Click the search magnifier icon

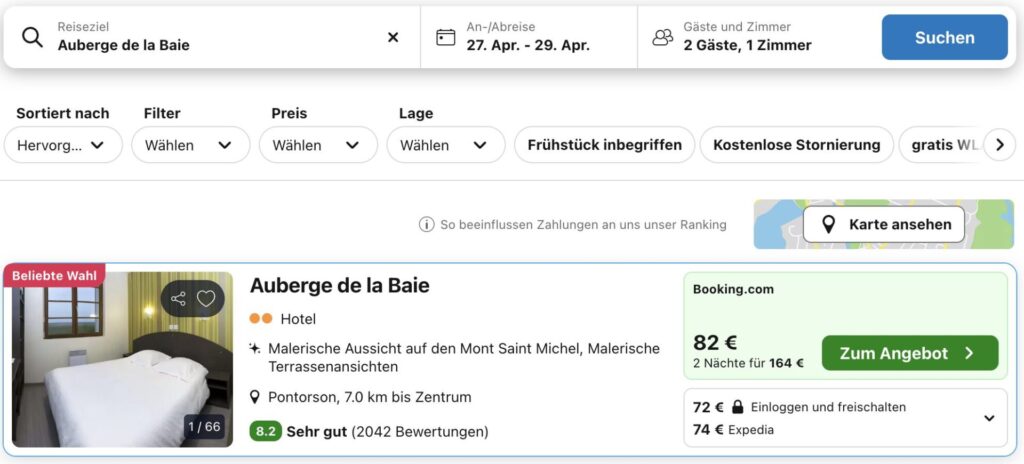tap(32, 38)
